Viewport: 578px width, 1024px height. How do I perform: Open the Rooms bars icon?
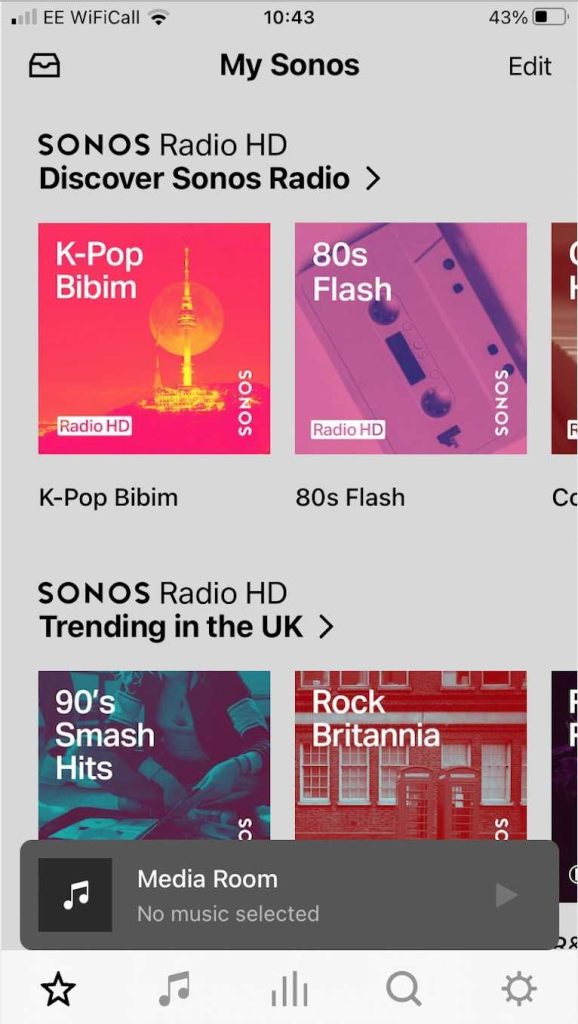(289, 989)
